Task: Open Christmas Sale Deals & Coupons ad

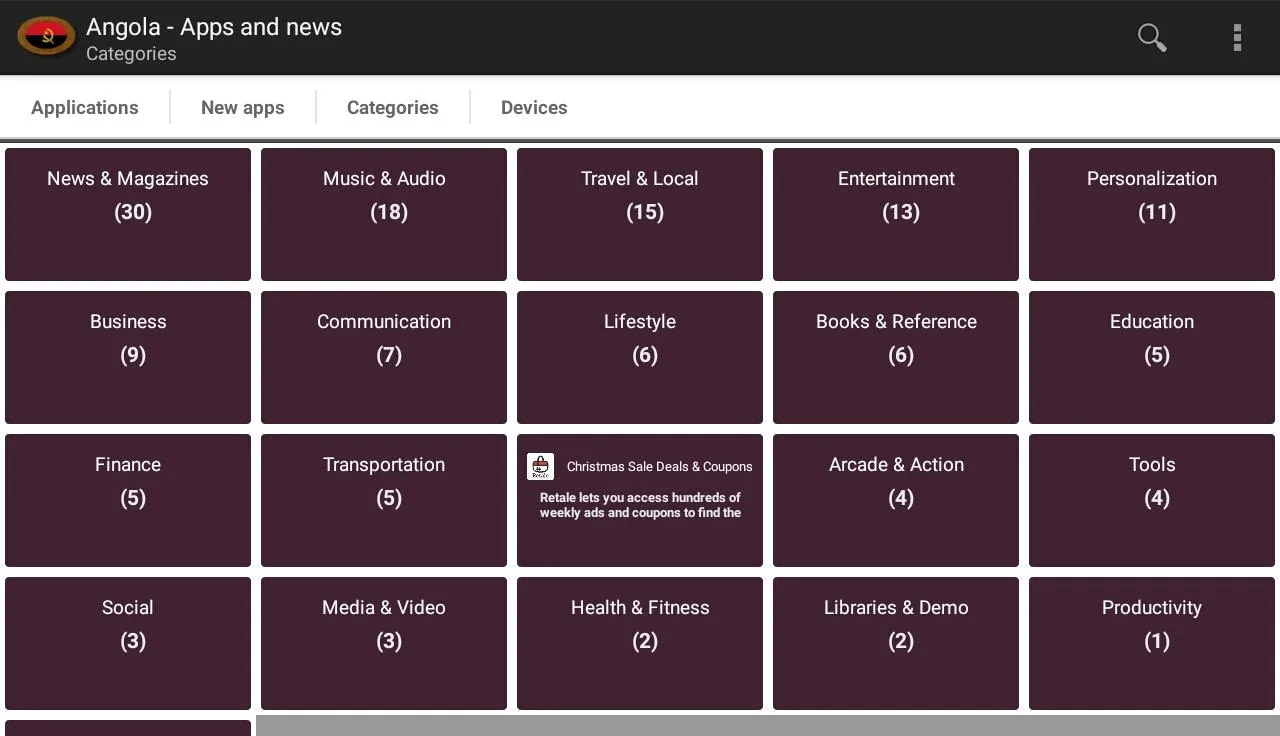Action: (x=640, y=500)
